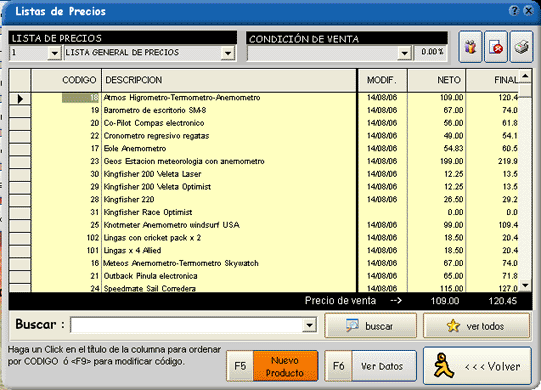The height and width of the screenshot is (390, 541).
Task: Open the price list number dropdown
Action: pos(54,53)
